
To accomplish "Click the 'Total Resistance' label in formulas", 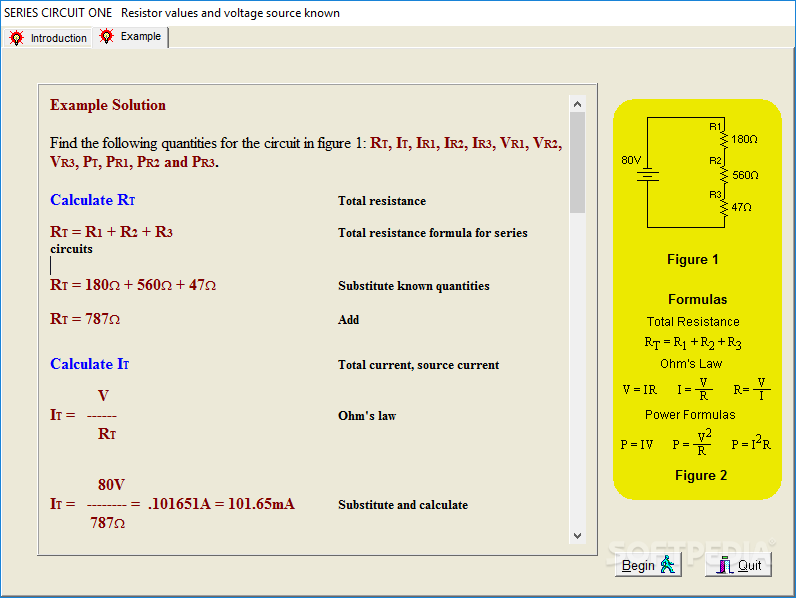I will tap(693, 321).
